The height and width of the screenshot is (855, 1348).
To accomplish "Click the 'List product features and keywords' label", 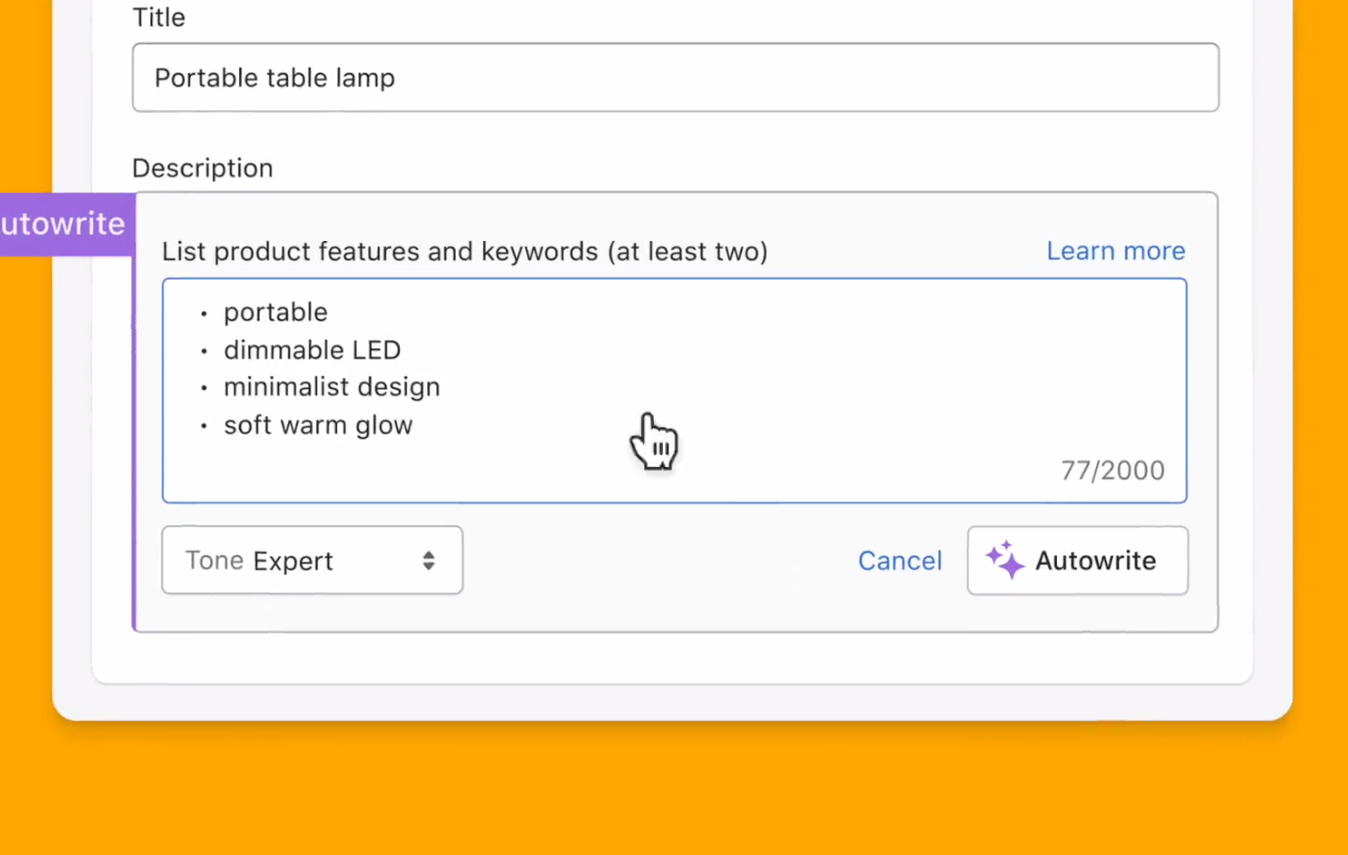I will pyautogui.click(x=465, y=251).
